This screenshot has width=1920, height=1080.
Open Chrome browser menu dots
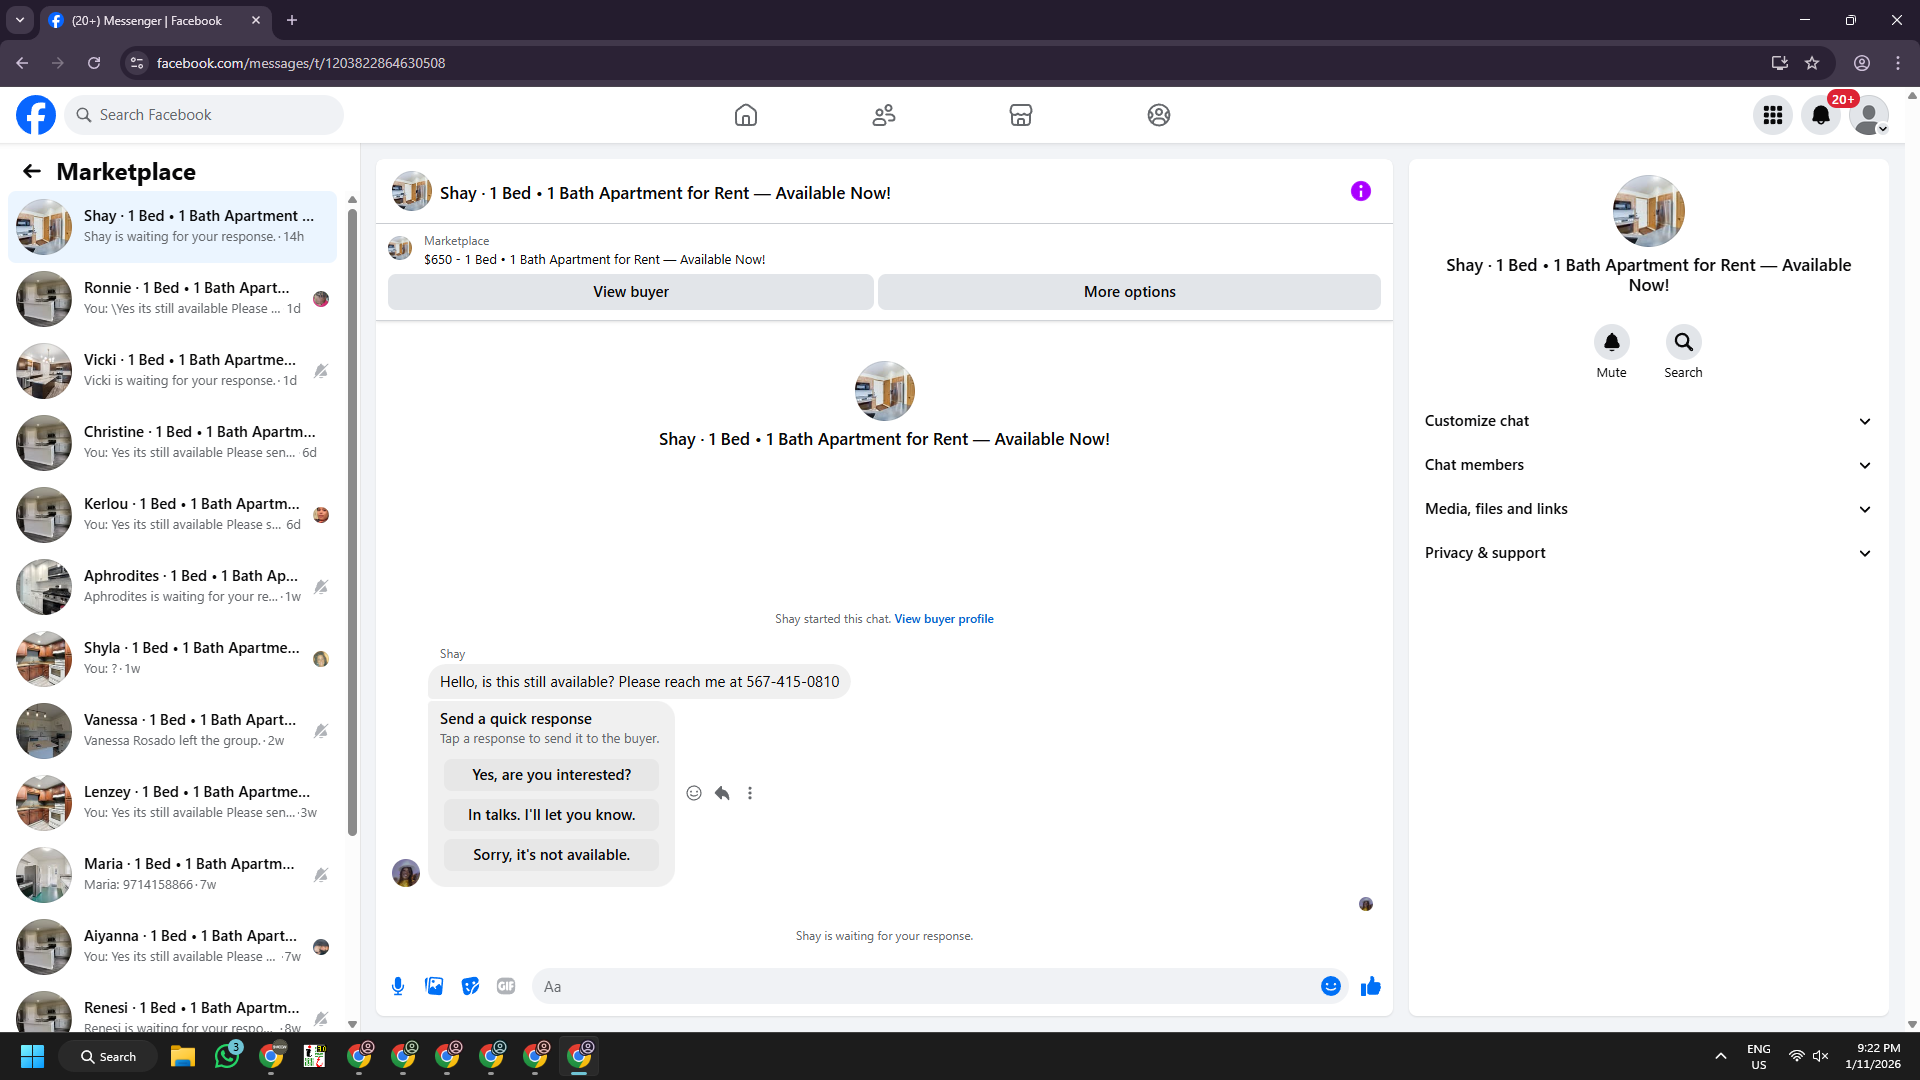(1898, 63)
